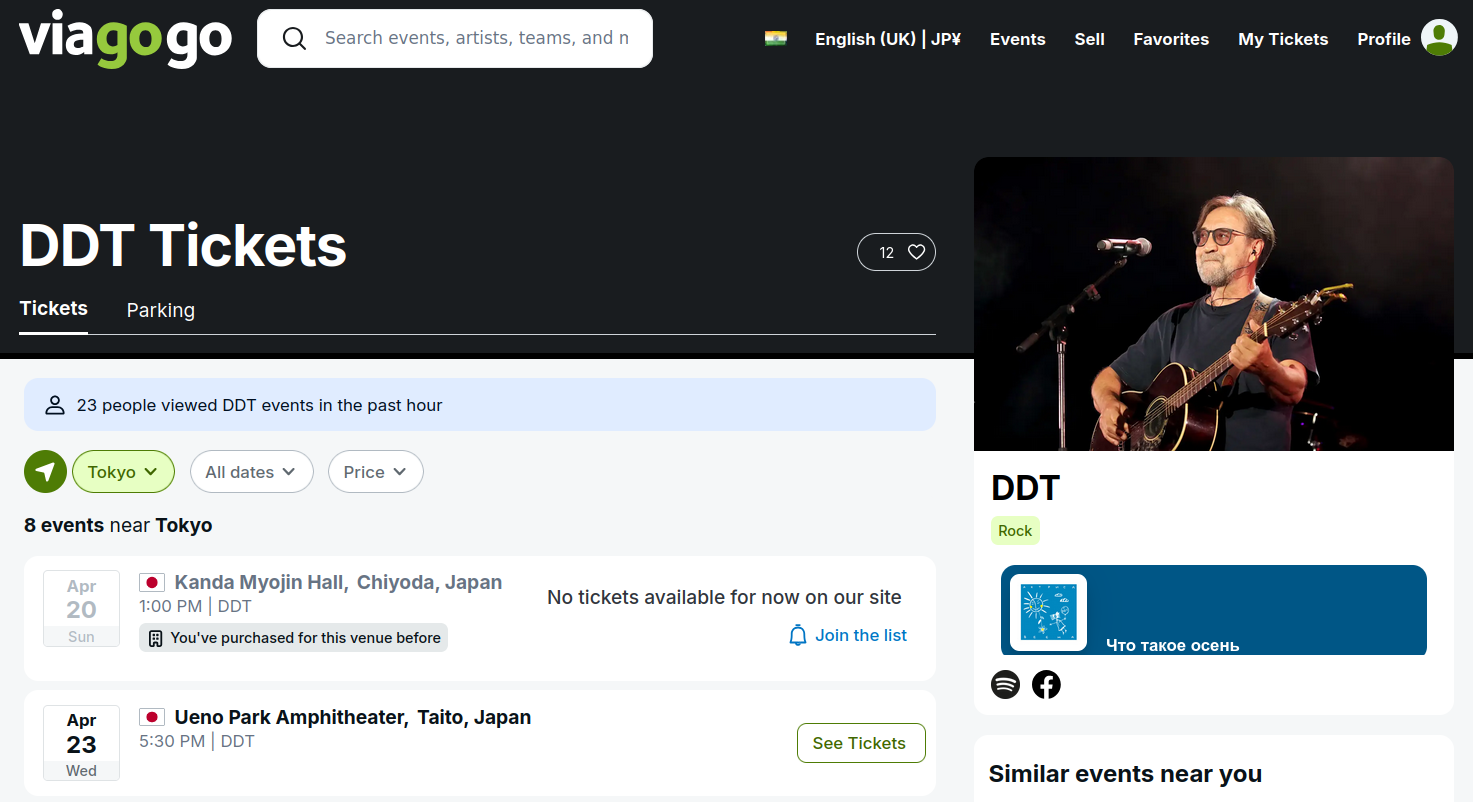Click the green location arrow icon
This screenshot has height=802, width=1473.
pos(45,472)
